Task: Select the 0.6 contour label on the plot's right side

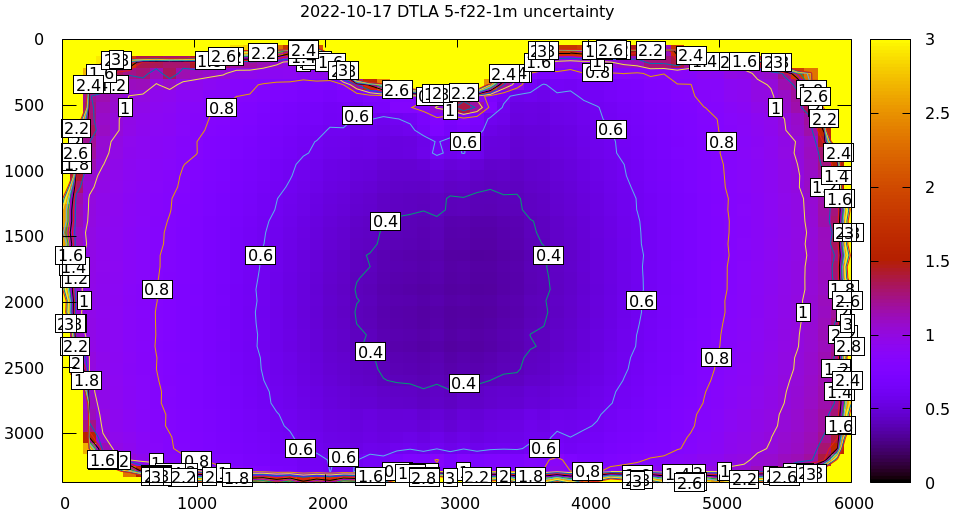Action: [x=641, y=300]
